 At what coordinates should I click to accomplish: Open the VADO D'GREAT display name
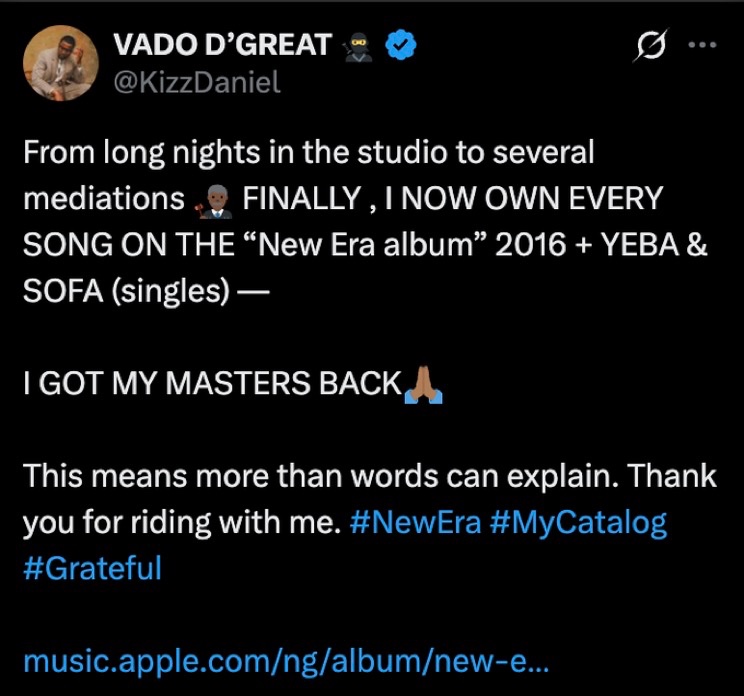point(222,45)
